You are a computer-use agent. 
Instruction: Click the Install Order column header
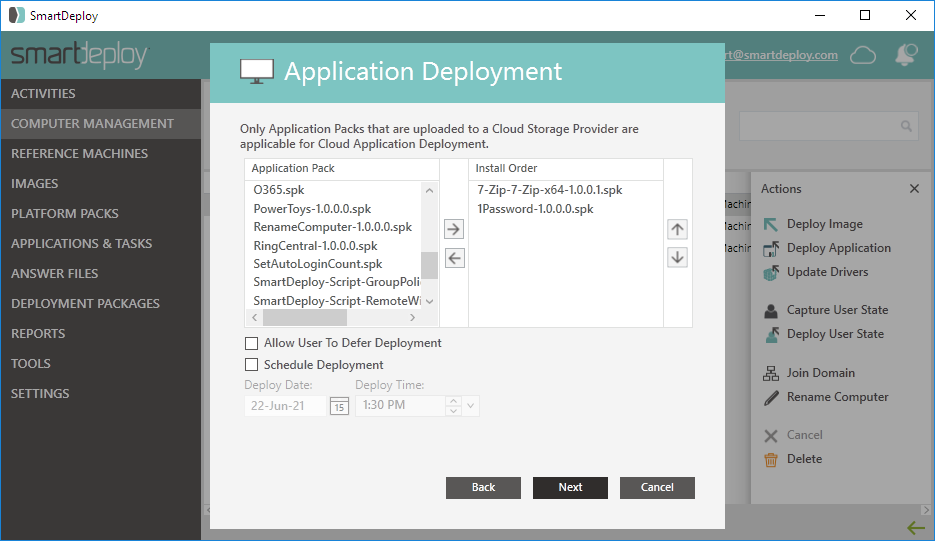click(x=565, y=169)
